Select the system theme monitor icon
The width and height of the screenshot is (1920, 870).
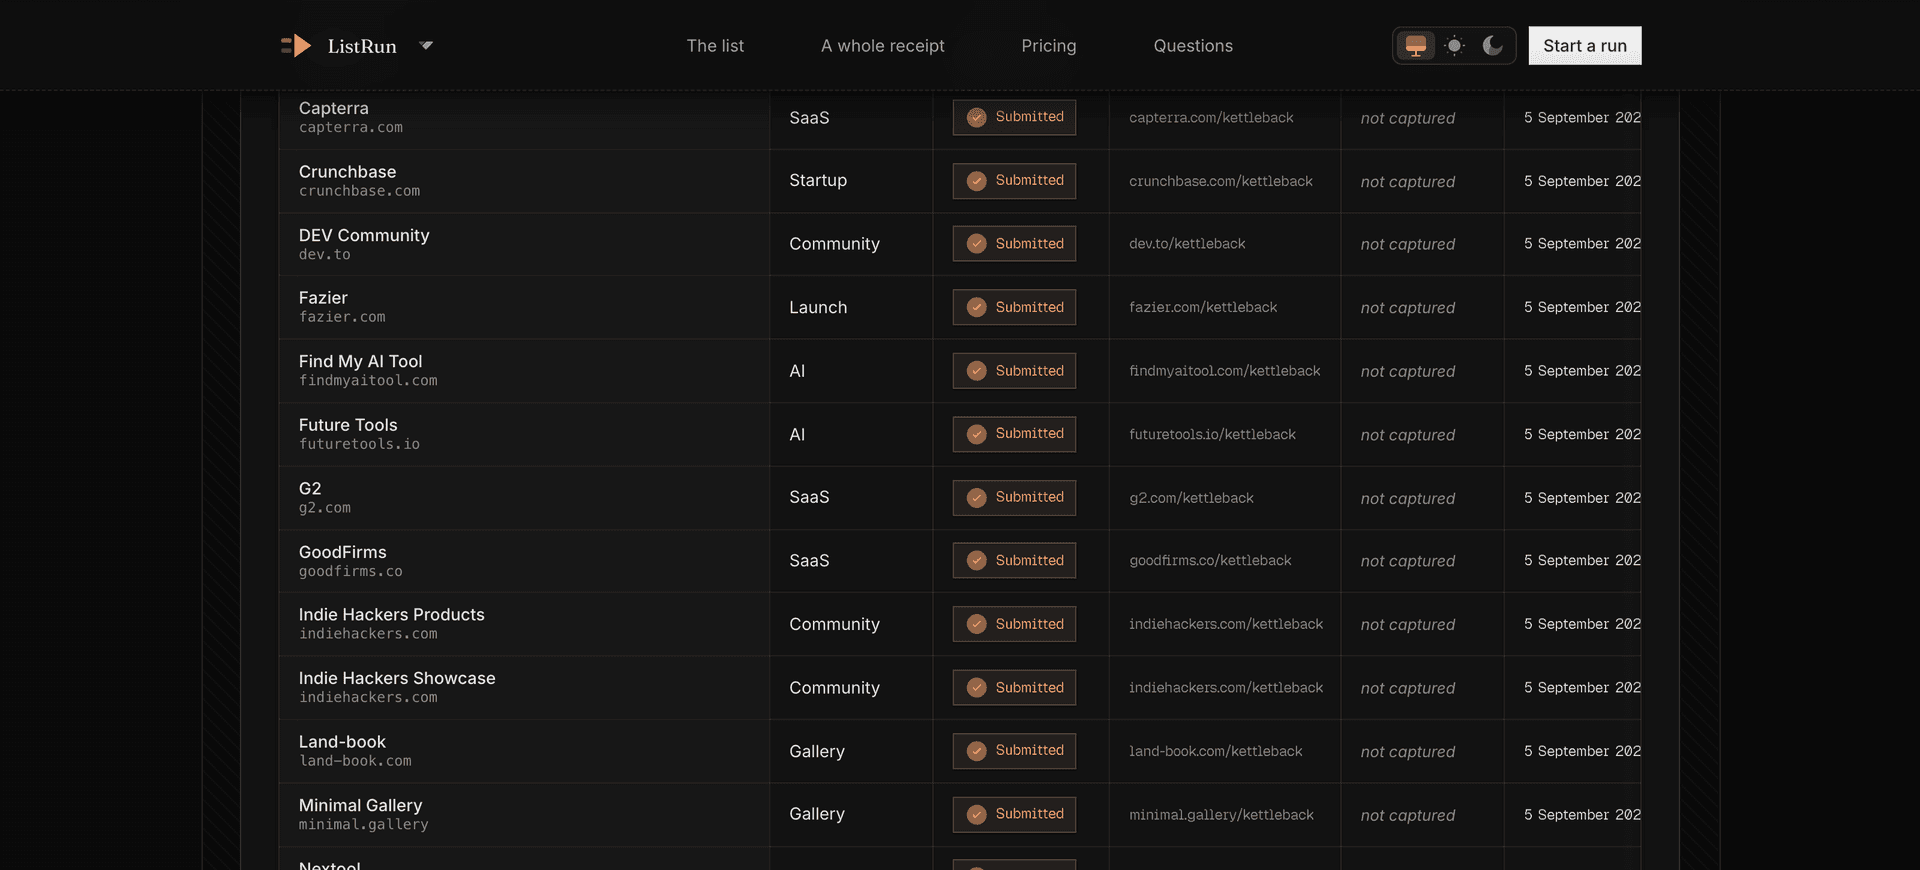1416,46
